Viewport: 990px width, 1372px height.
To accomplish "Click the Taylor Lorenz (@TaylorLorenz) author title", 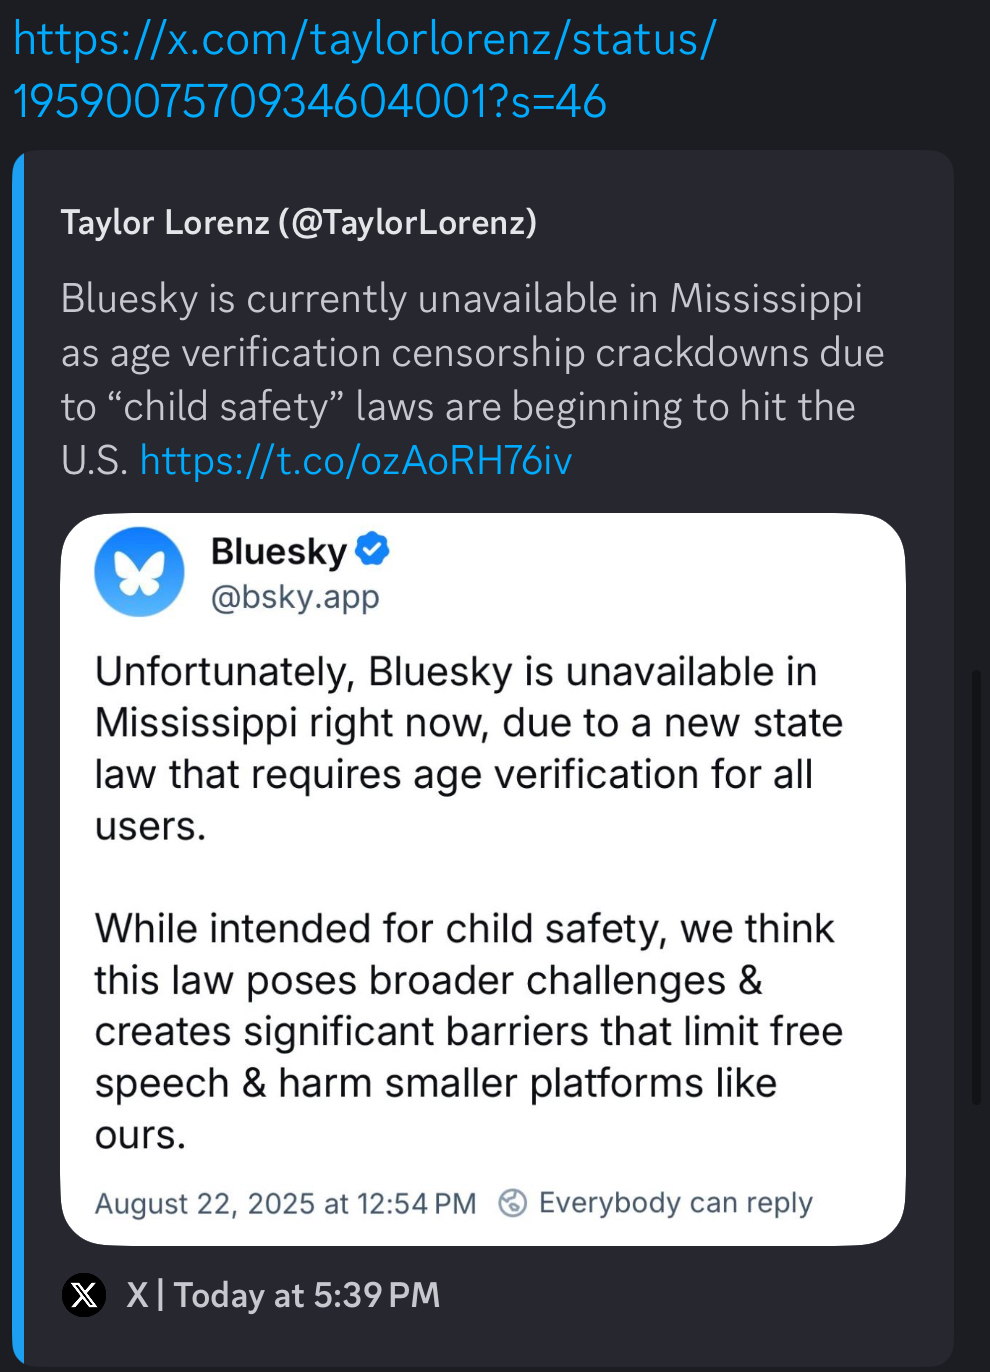I will (298, 222).
